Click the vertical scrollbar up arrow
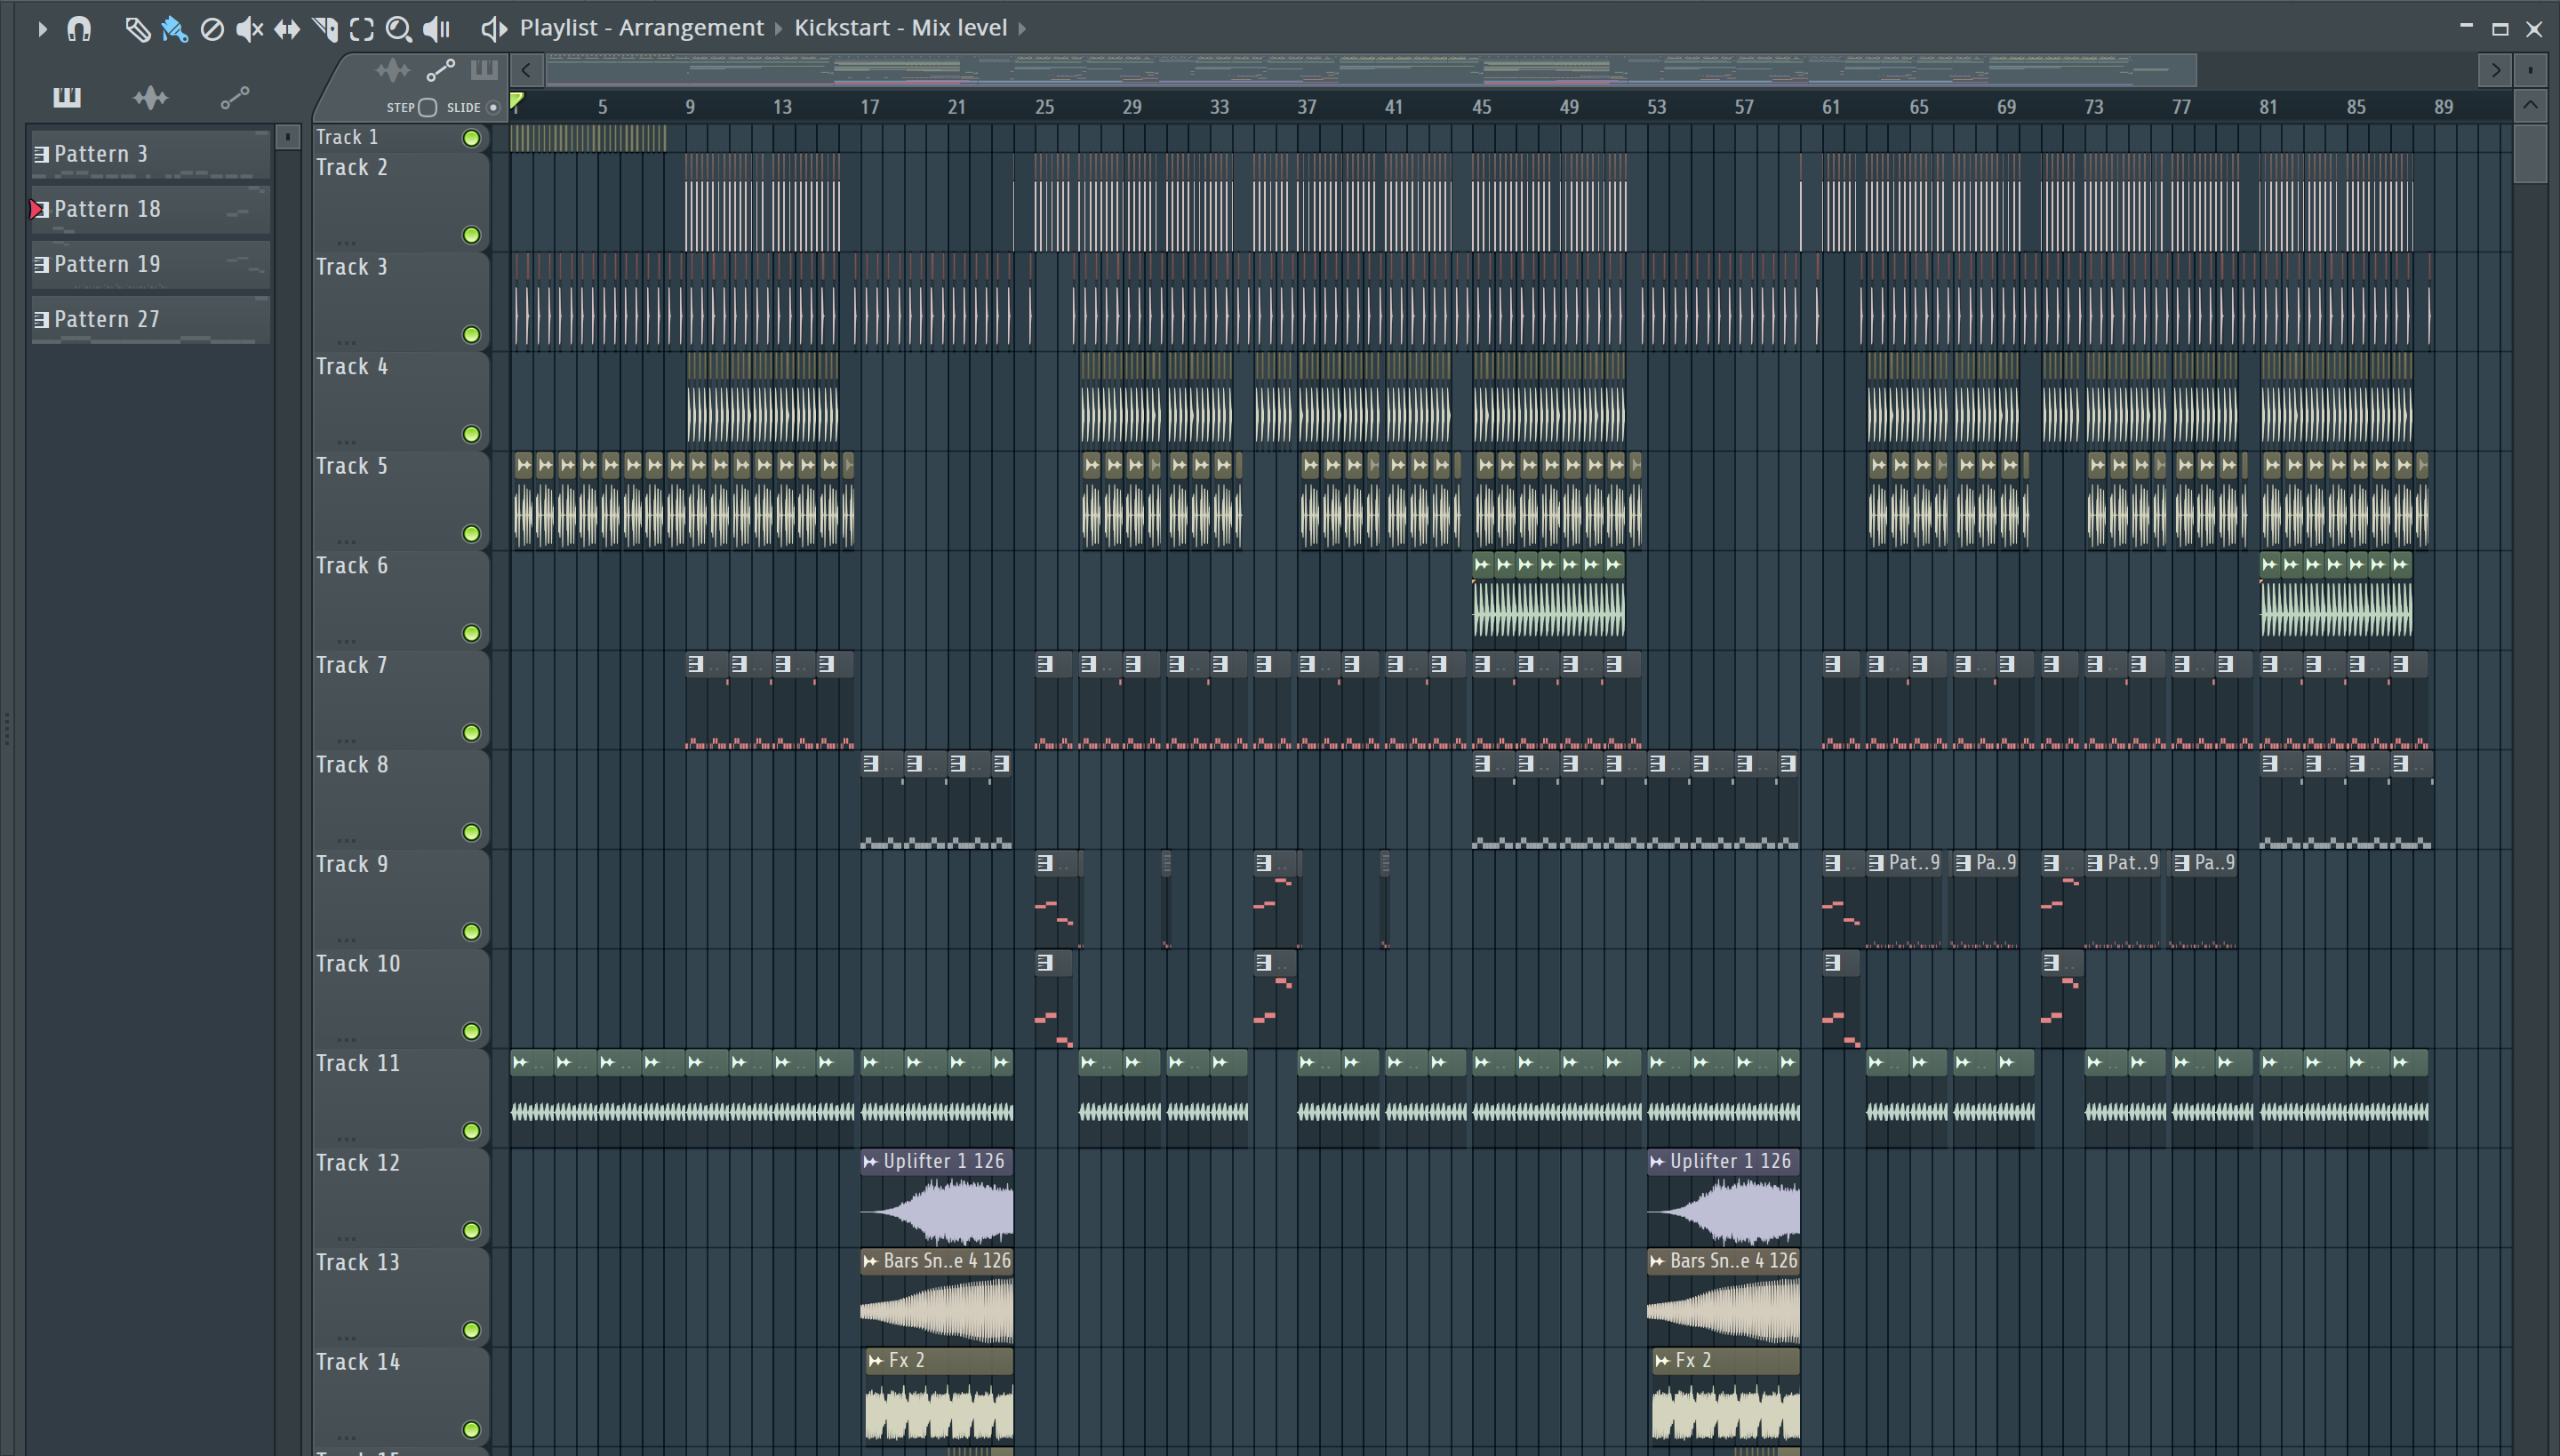Screen dimensions: 2560x1456 pos(2530,106)
